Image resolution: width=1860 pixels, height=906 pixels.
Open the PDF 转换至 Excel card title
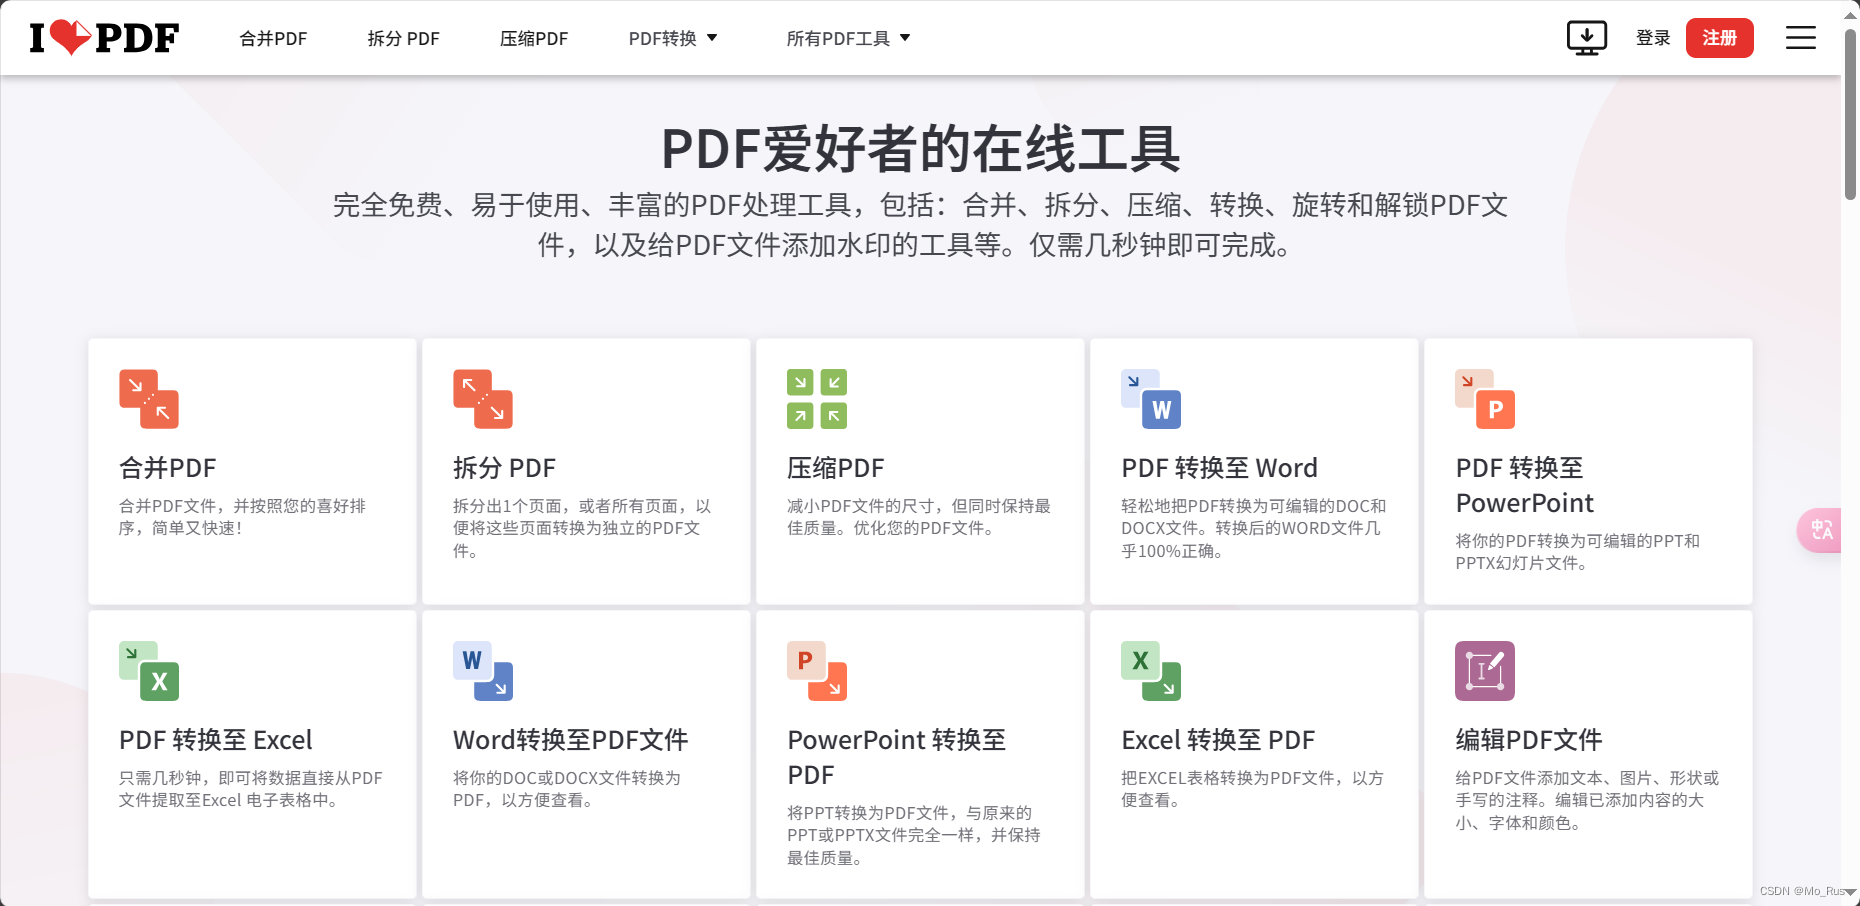[216, 740]
